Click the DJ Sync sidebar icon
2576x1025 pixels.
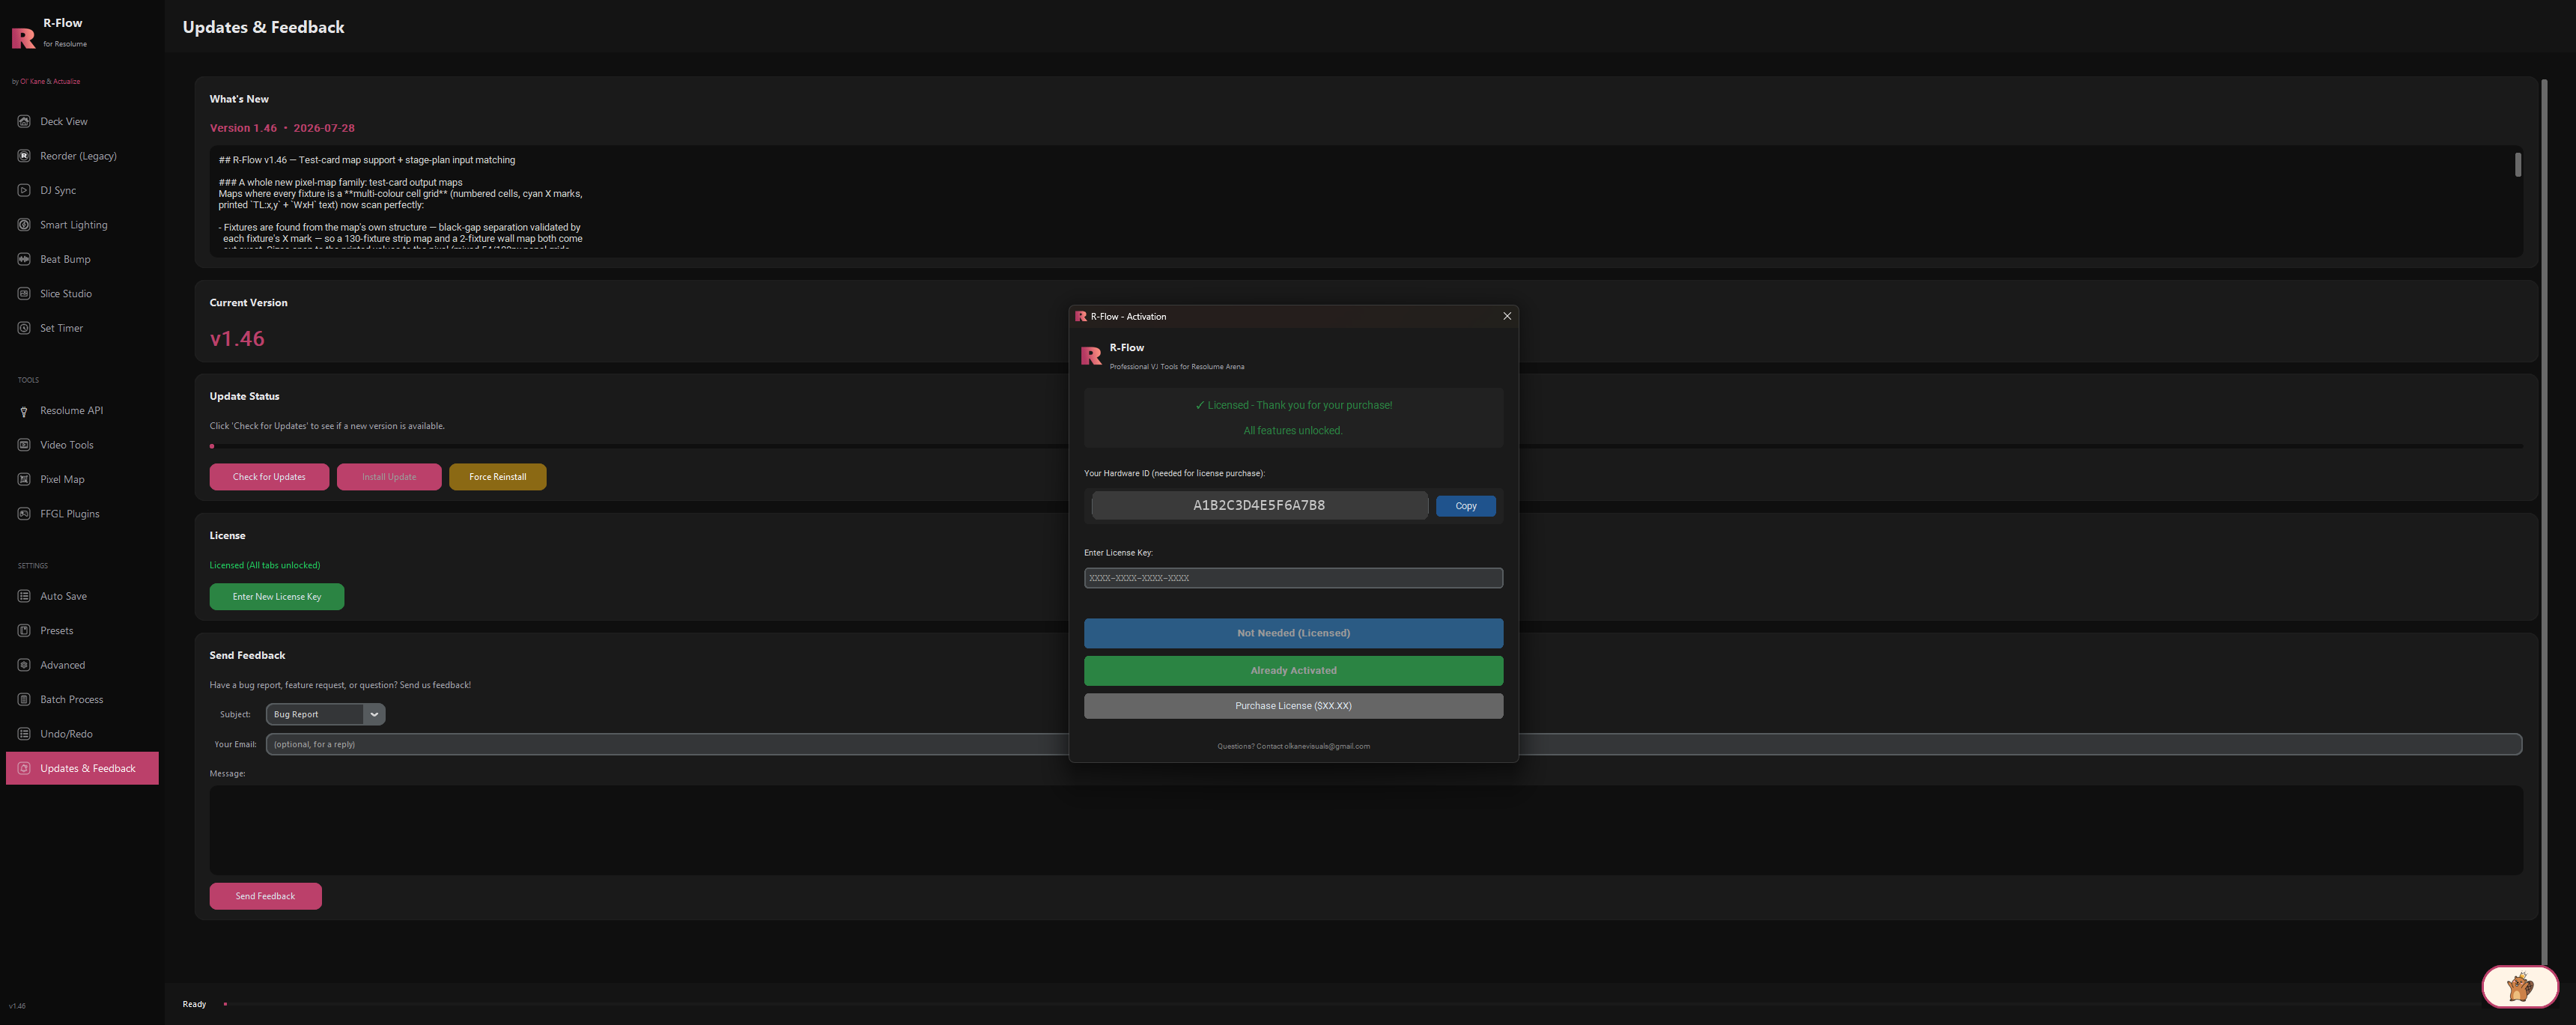point(24,190)
